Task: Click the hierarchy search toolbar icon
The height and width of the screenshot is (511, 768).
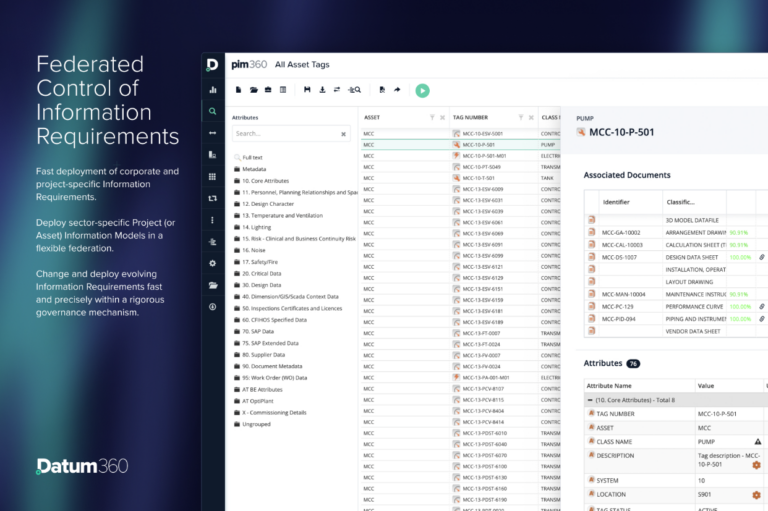Action: pos(354,90)
